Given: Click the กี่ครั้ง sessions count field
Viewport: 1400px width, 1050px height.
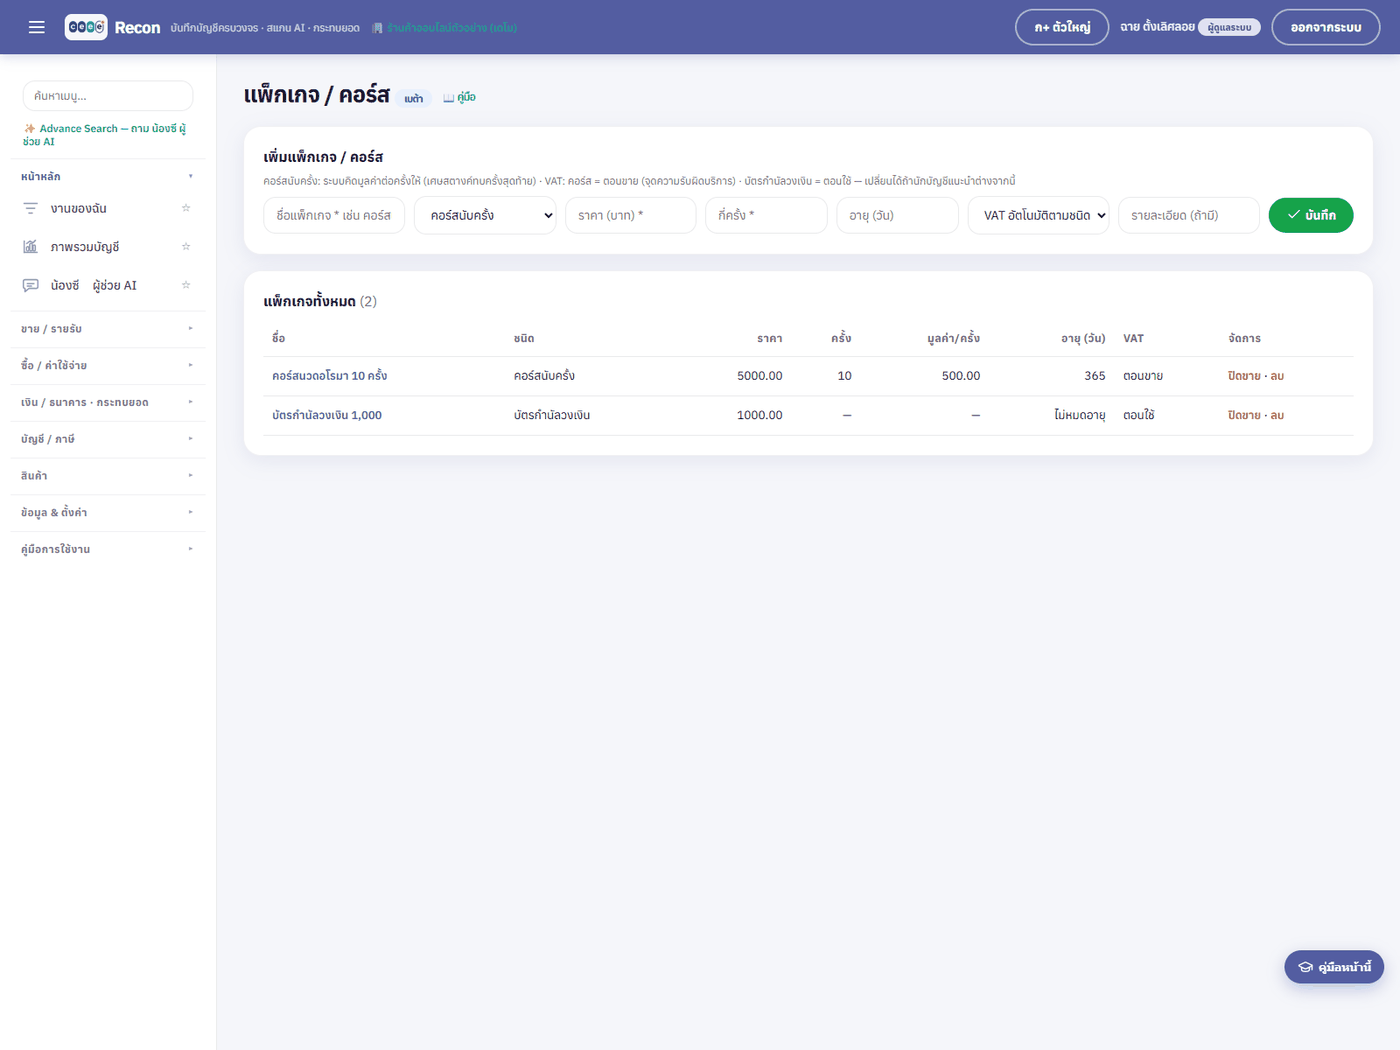Looking at the screenshot, I should pyautogui.click(x=766, y=215).
